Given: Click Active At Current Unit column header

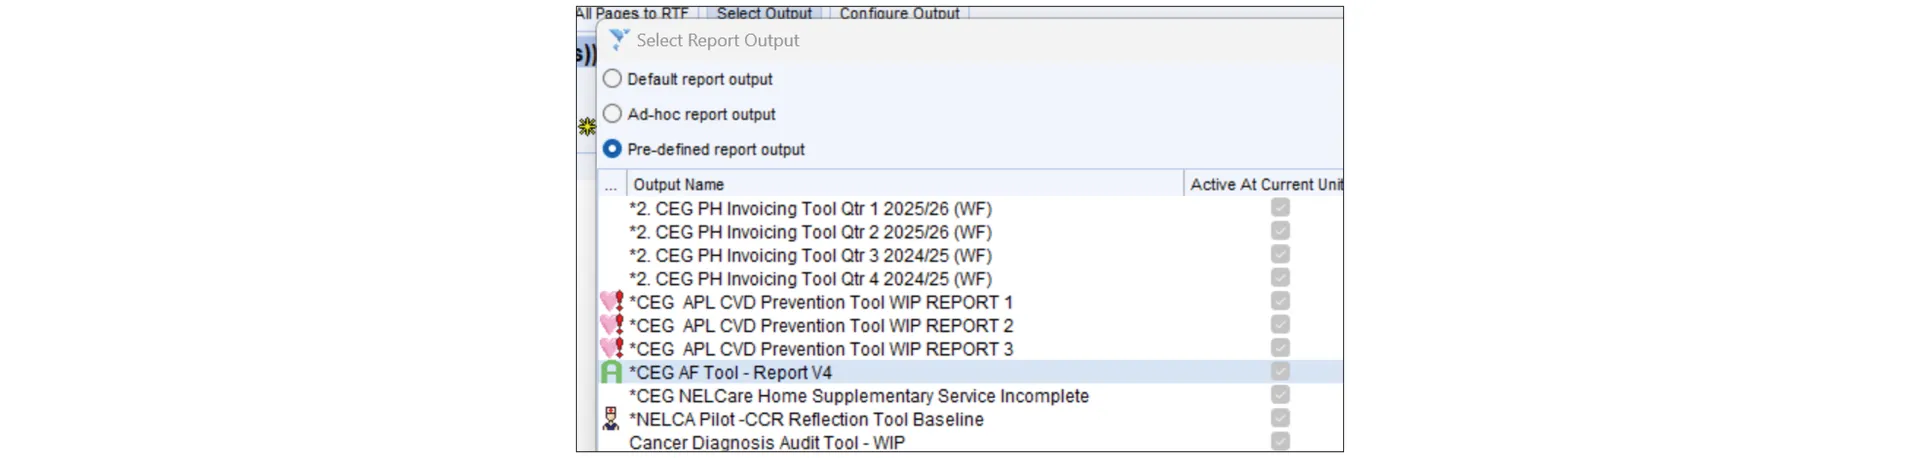Looking at the screenshot, I should [x=1265, y=184].
